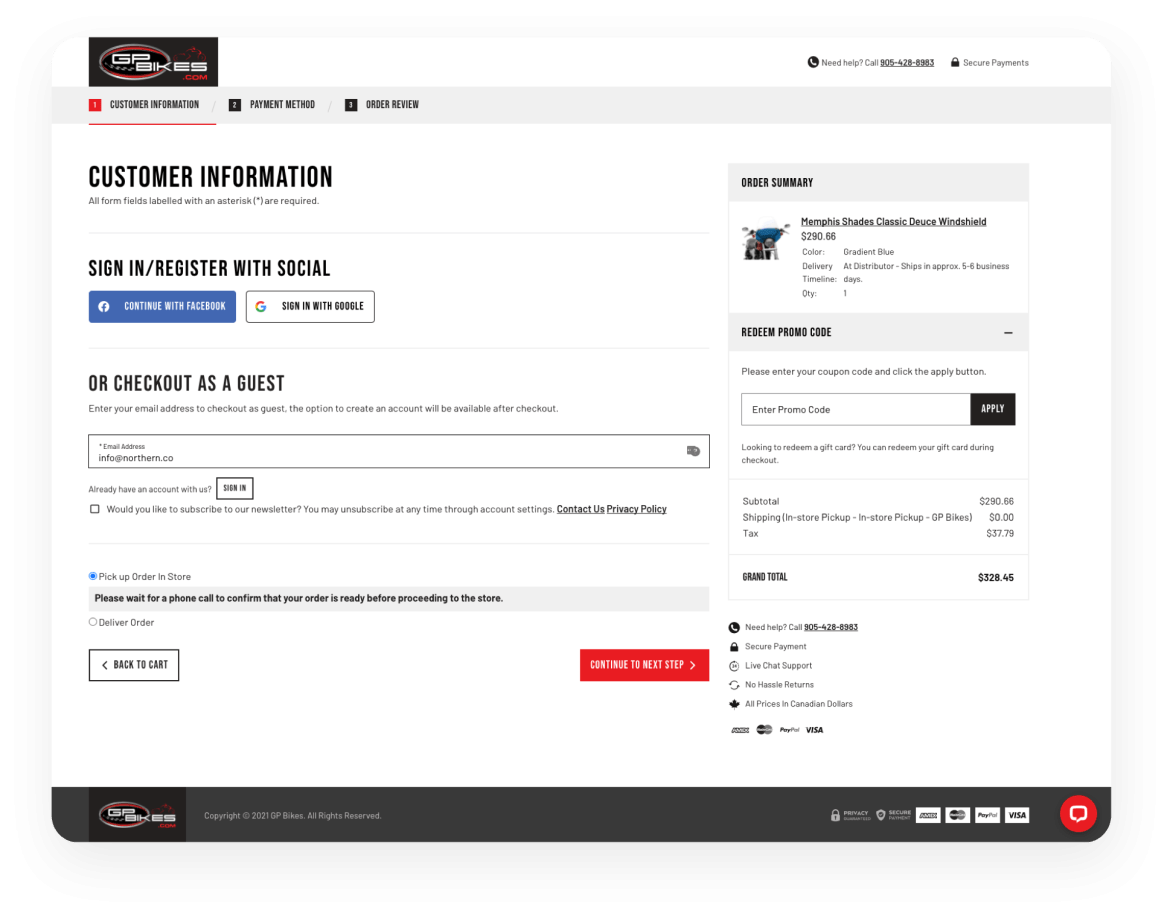Click the Continue With Facebook button

click(x=162, y=306)
